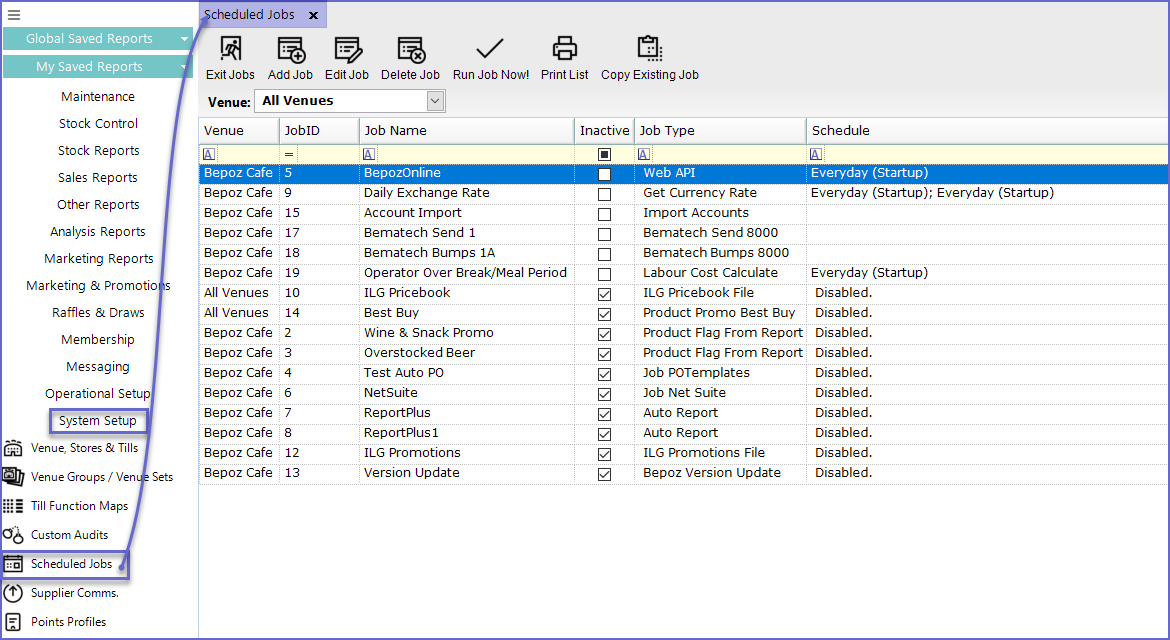
Task: Open Edit Job from the toolbar
Action: point(347,49)
